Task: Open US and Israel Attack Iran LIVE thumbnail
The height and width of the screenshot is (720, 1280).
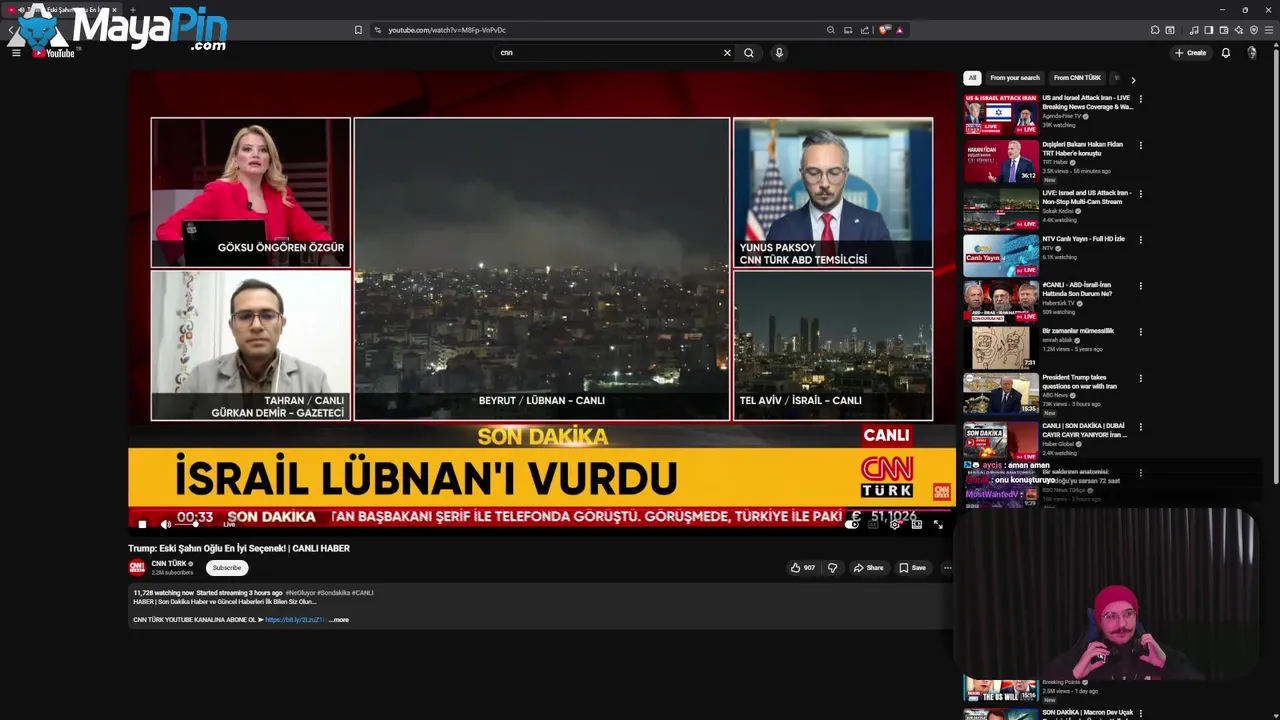Action: click(1001, 114)
